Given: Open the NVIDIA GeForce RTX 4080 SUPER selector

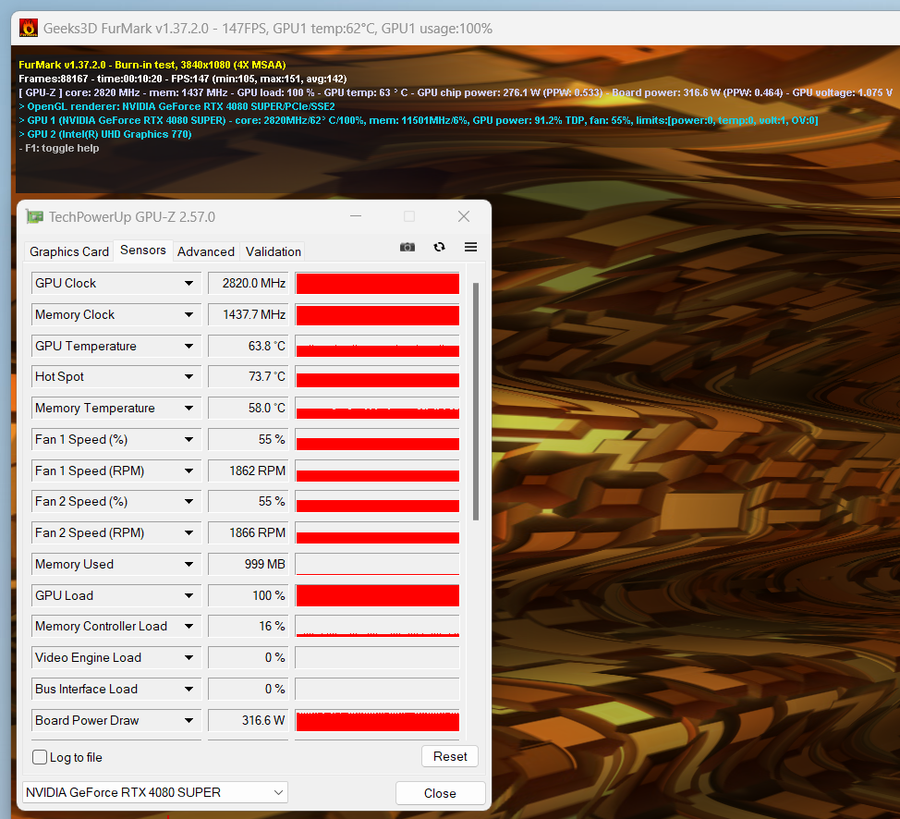Looking at the screenshot, I should 155,793.
